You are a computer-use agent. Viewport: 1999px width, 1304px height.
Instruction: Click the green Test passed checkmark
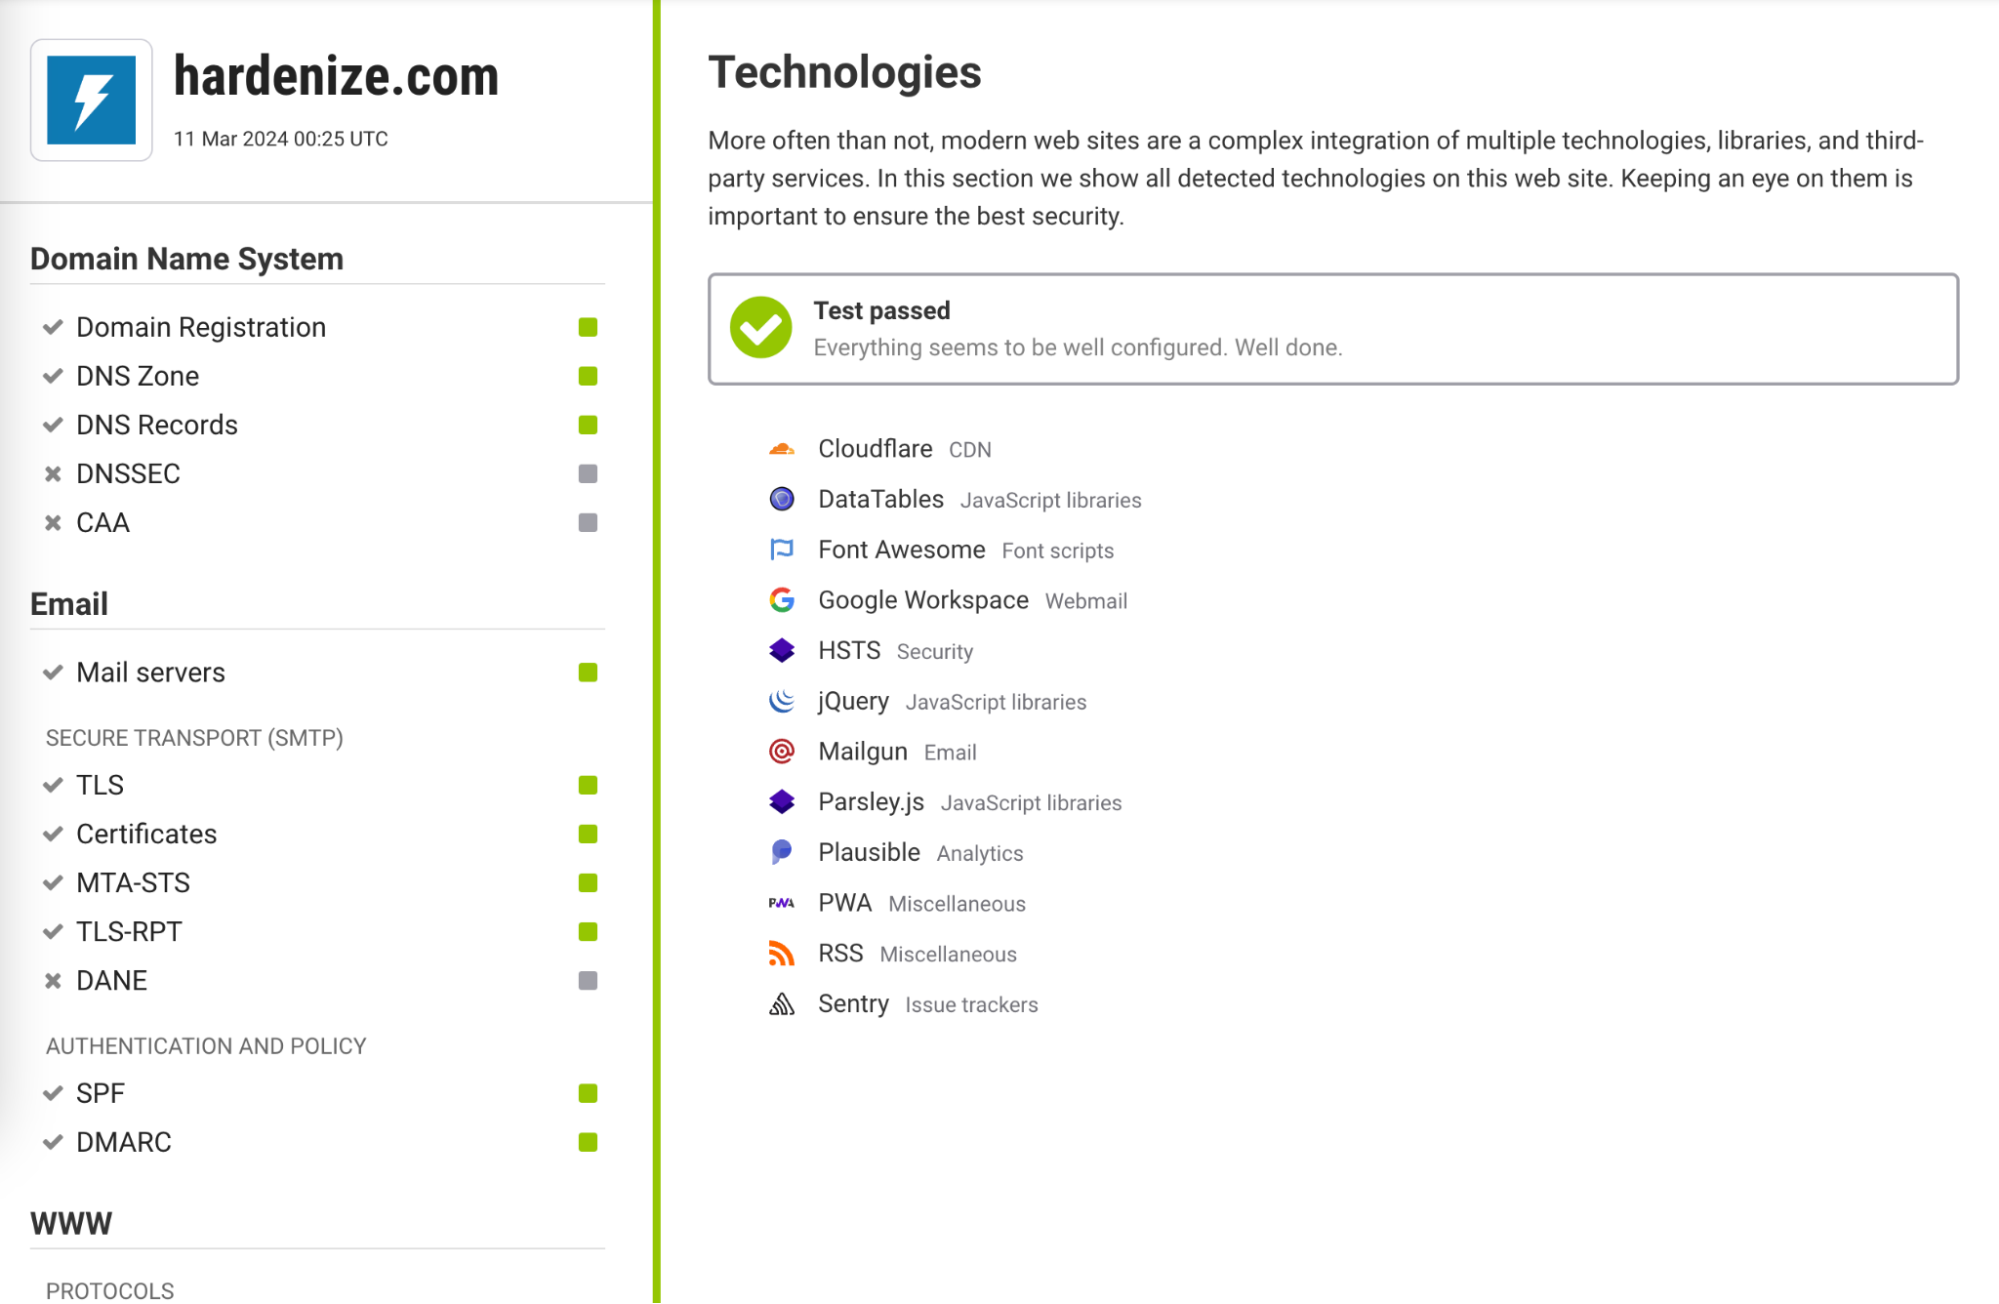pyautogui.click(x=761, y=328)
